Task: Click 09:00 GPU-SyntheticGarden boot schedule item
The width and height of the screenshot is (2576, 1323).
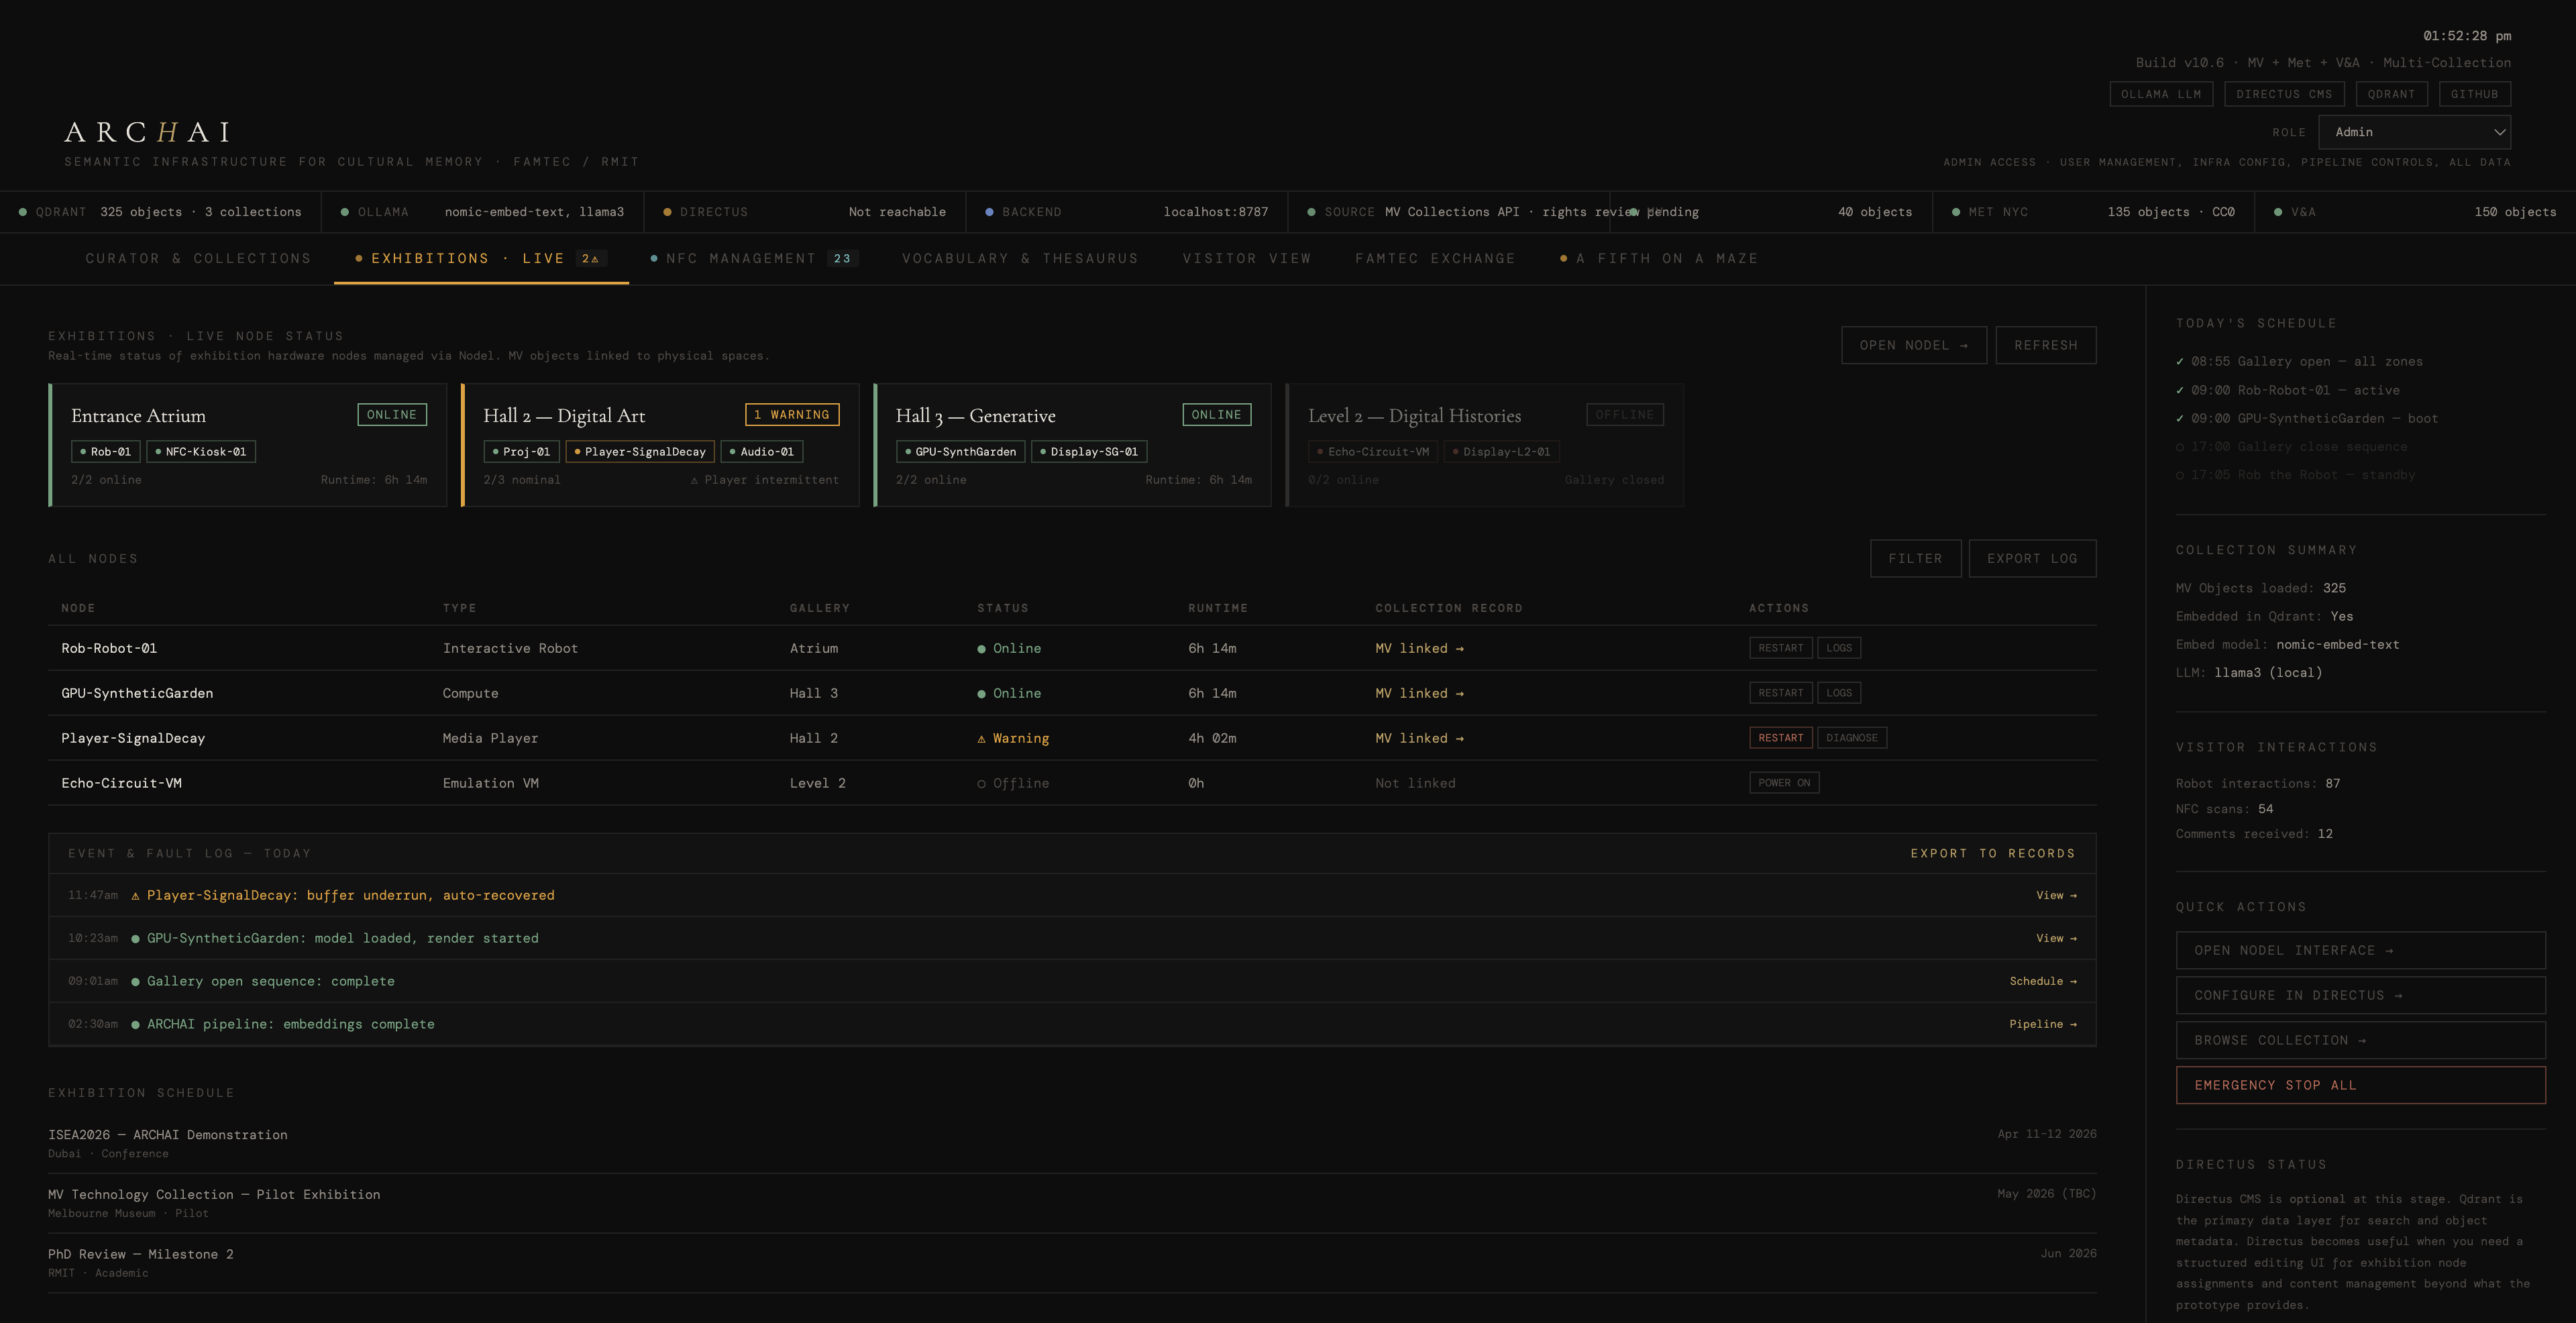Action: [x=2306, y=419]
